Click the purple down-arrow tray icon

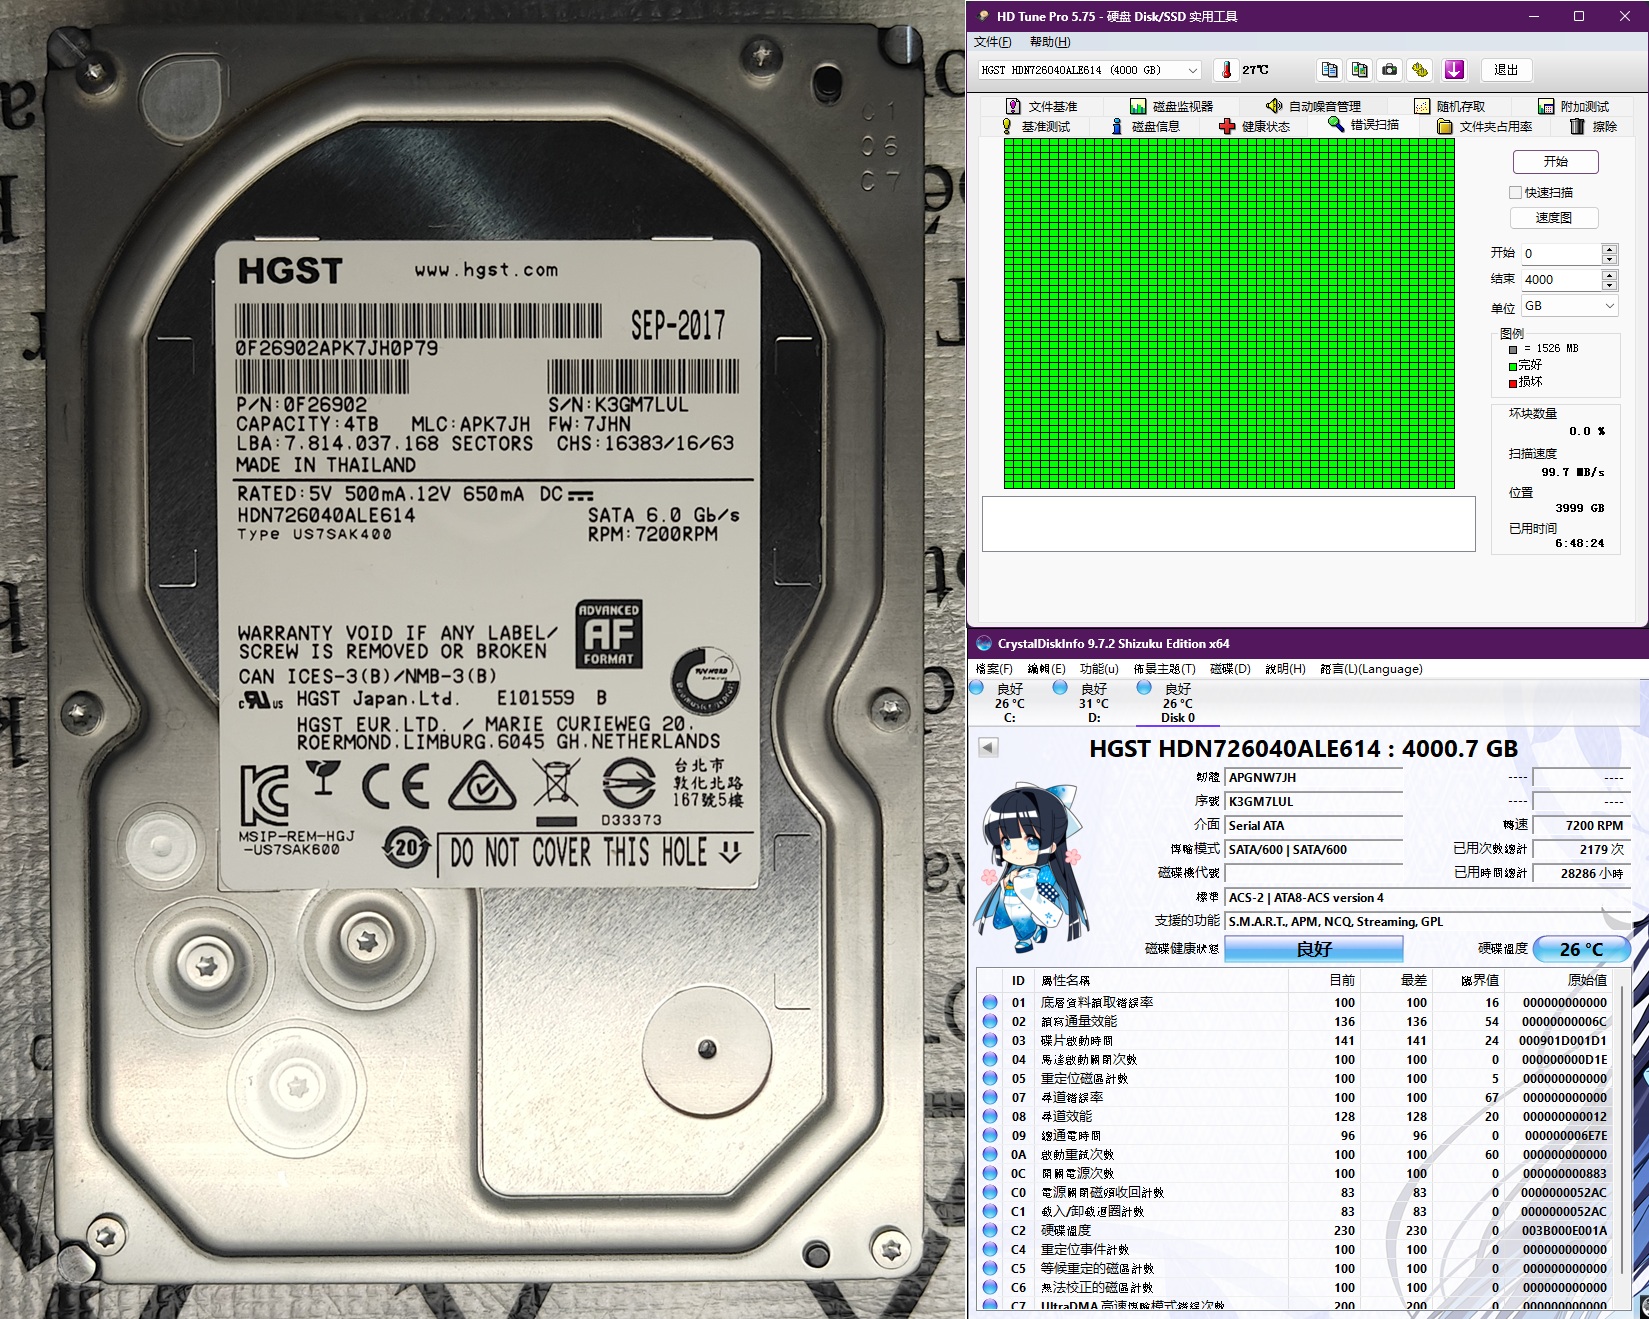point(1454,70)
